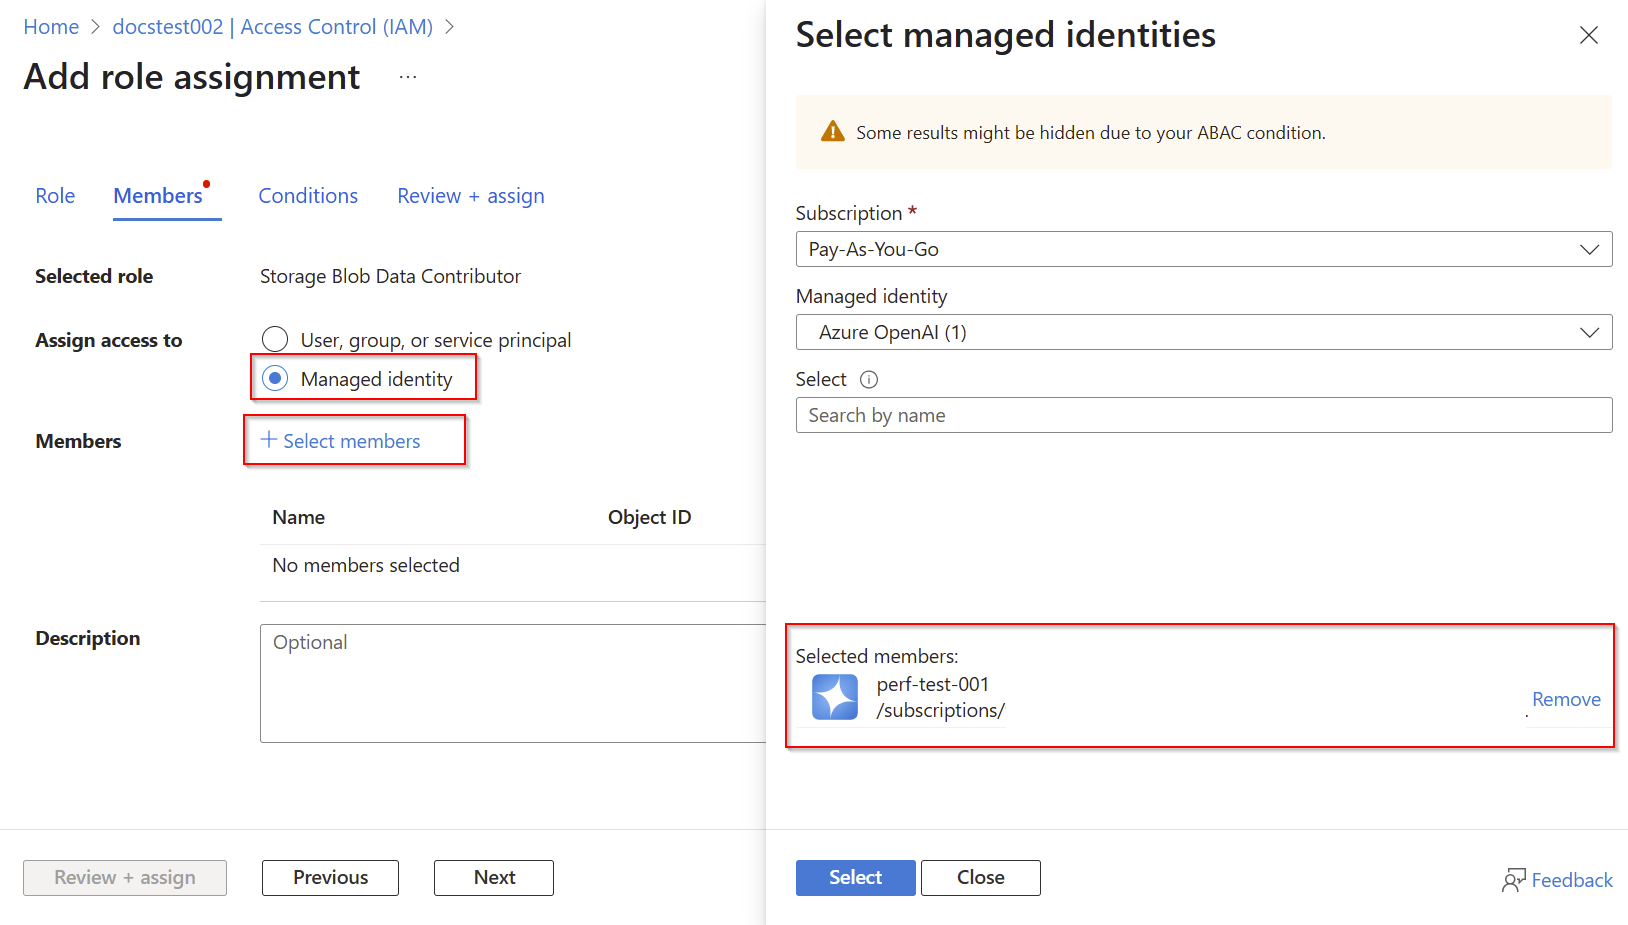1628x925 pixels.
Task: Click the Description optional text box
Action: (x=512, y=683)
